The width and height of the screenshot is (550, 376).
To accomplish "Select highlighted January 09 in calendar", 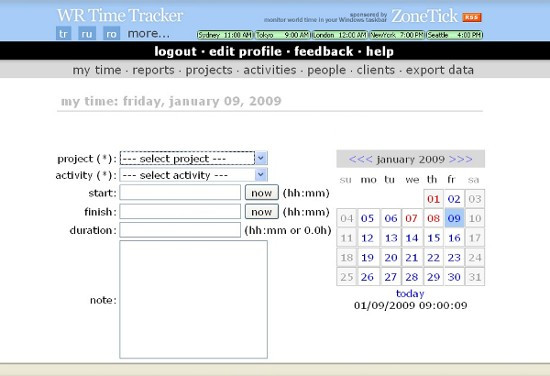I will coord(454,219).
